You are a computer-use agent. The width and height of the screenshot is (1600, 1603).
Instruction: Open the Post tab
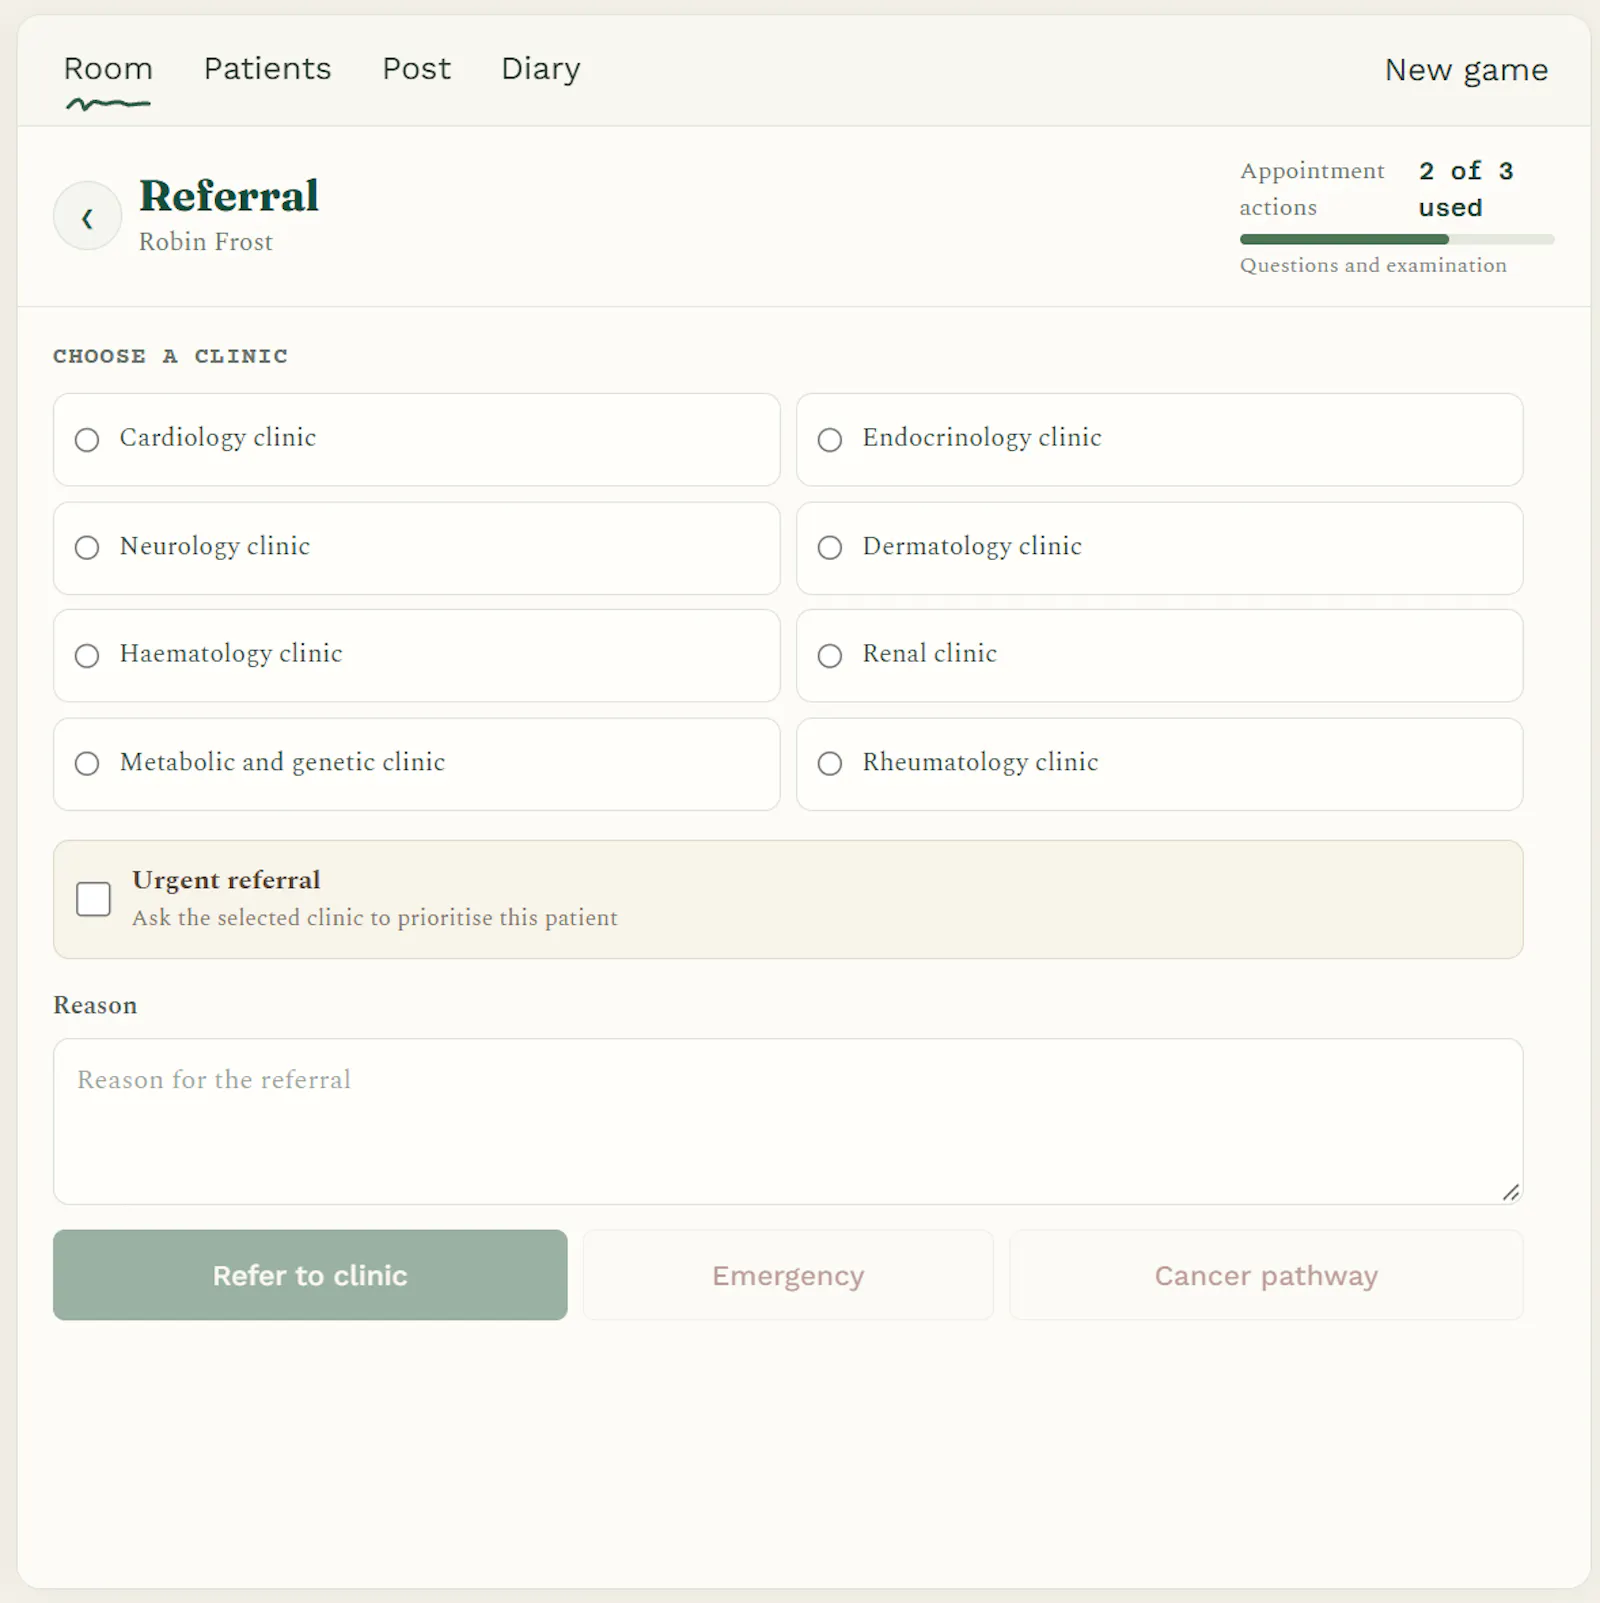416,69
